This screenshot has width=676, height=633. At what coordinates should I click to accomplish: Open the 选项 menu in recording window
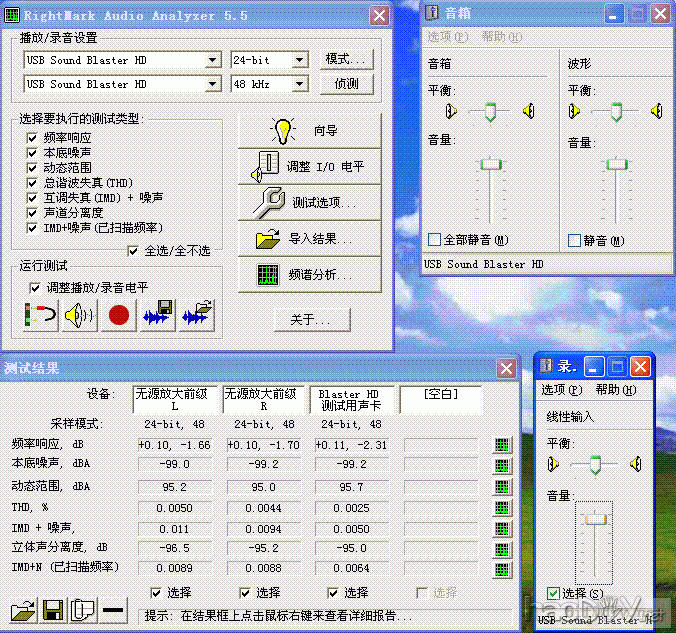(559, 390)
